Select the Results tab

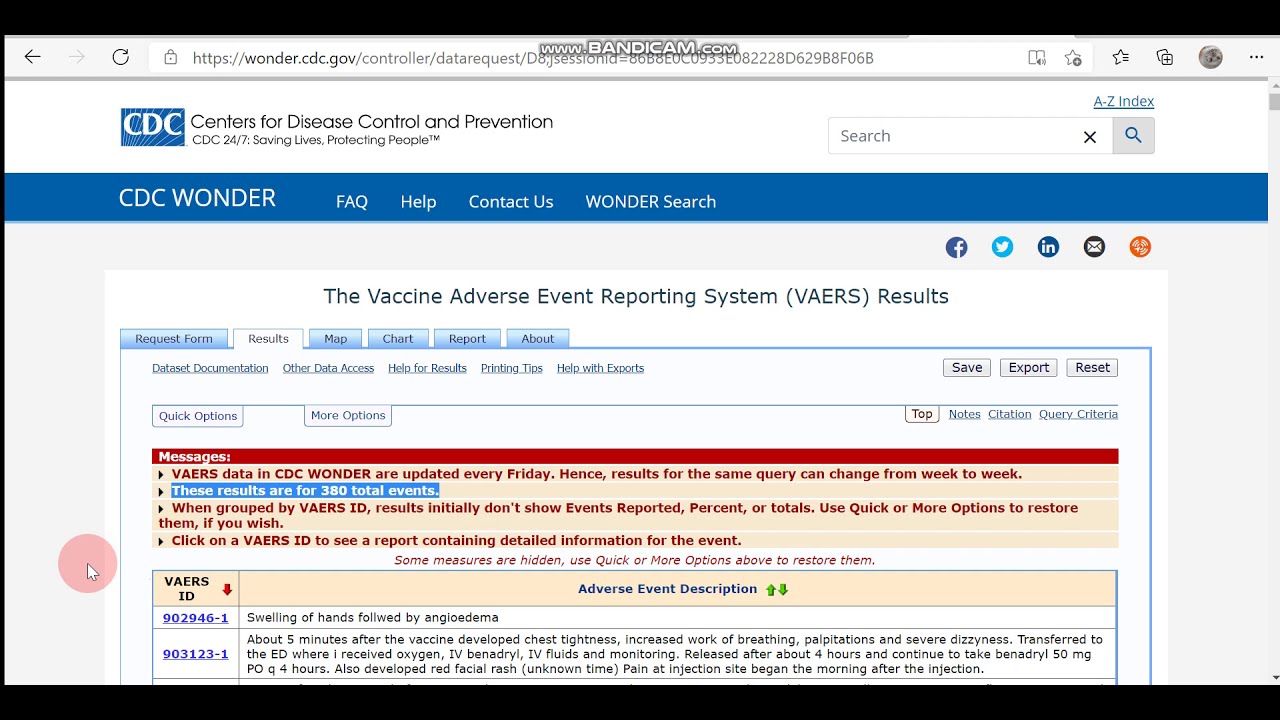pyautogui.click(x=268, y=339)
